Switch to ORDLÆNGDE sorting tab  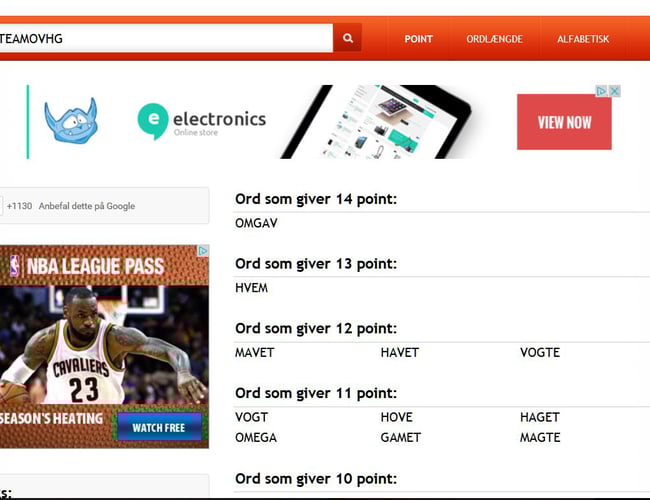click(494, 39)
